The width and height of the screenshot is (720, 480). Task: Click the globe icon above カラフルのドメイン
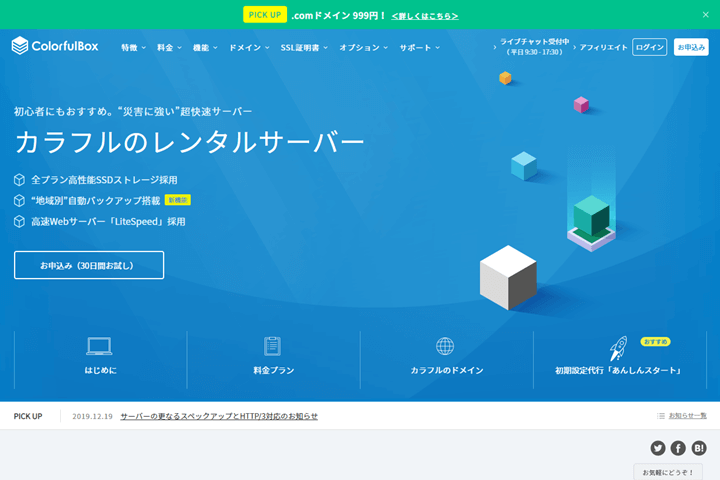click(445, 346)
